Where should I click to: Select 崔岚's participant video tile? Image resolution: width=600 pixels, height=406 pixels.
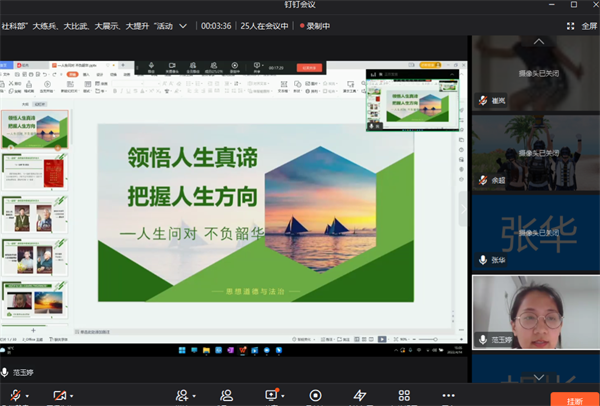point(536,73)
